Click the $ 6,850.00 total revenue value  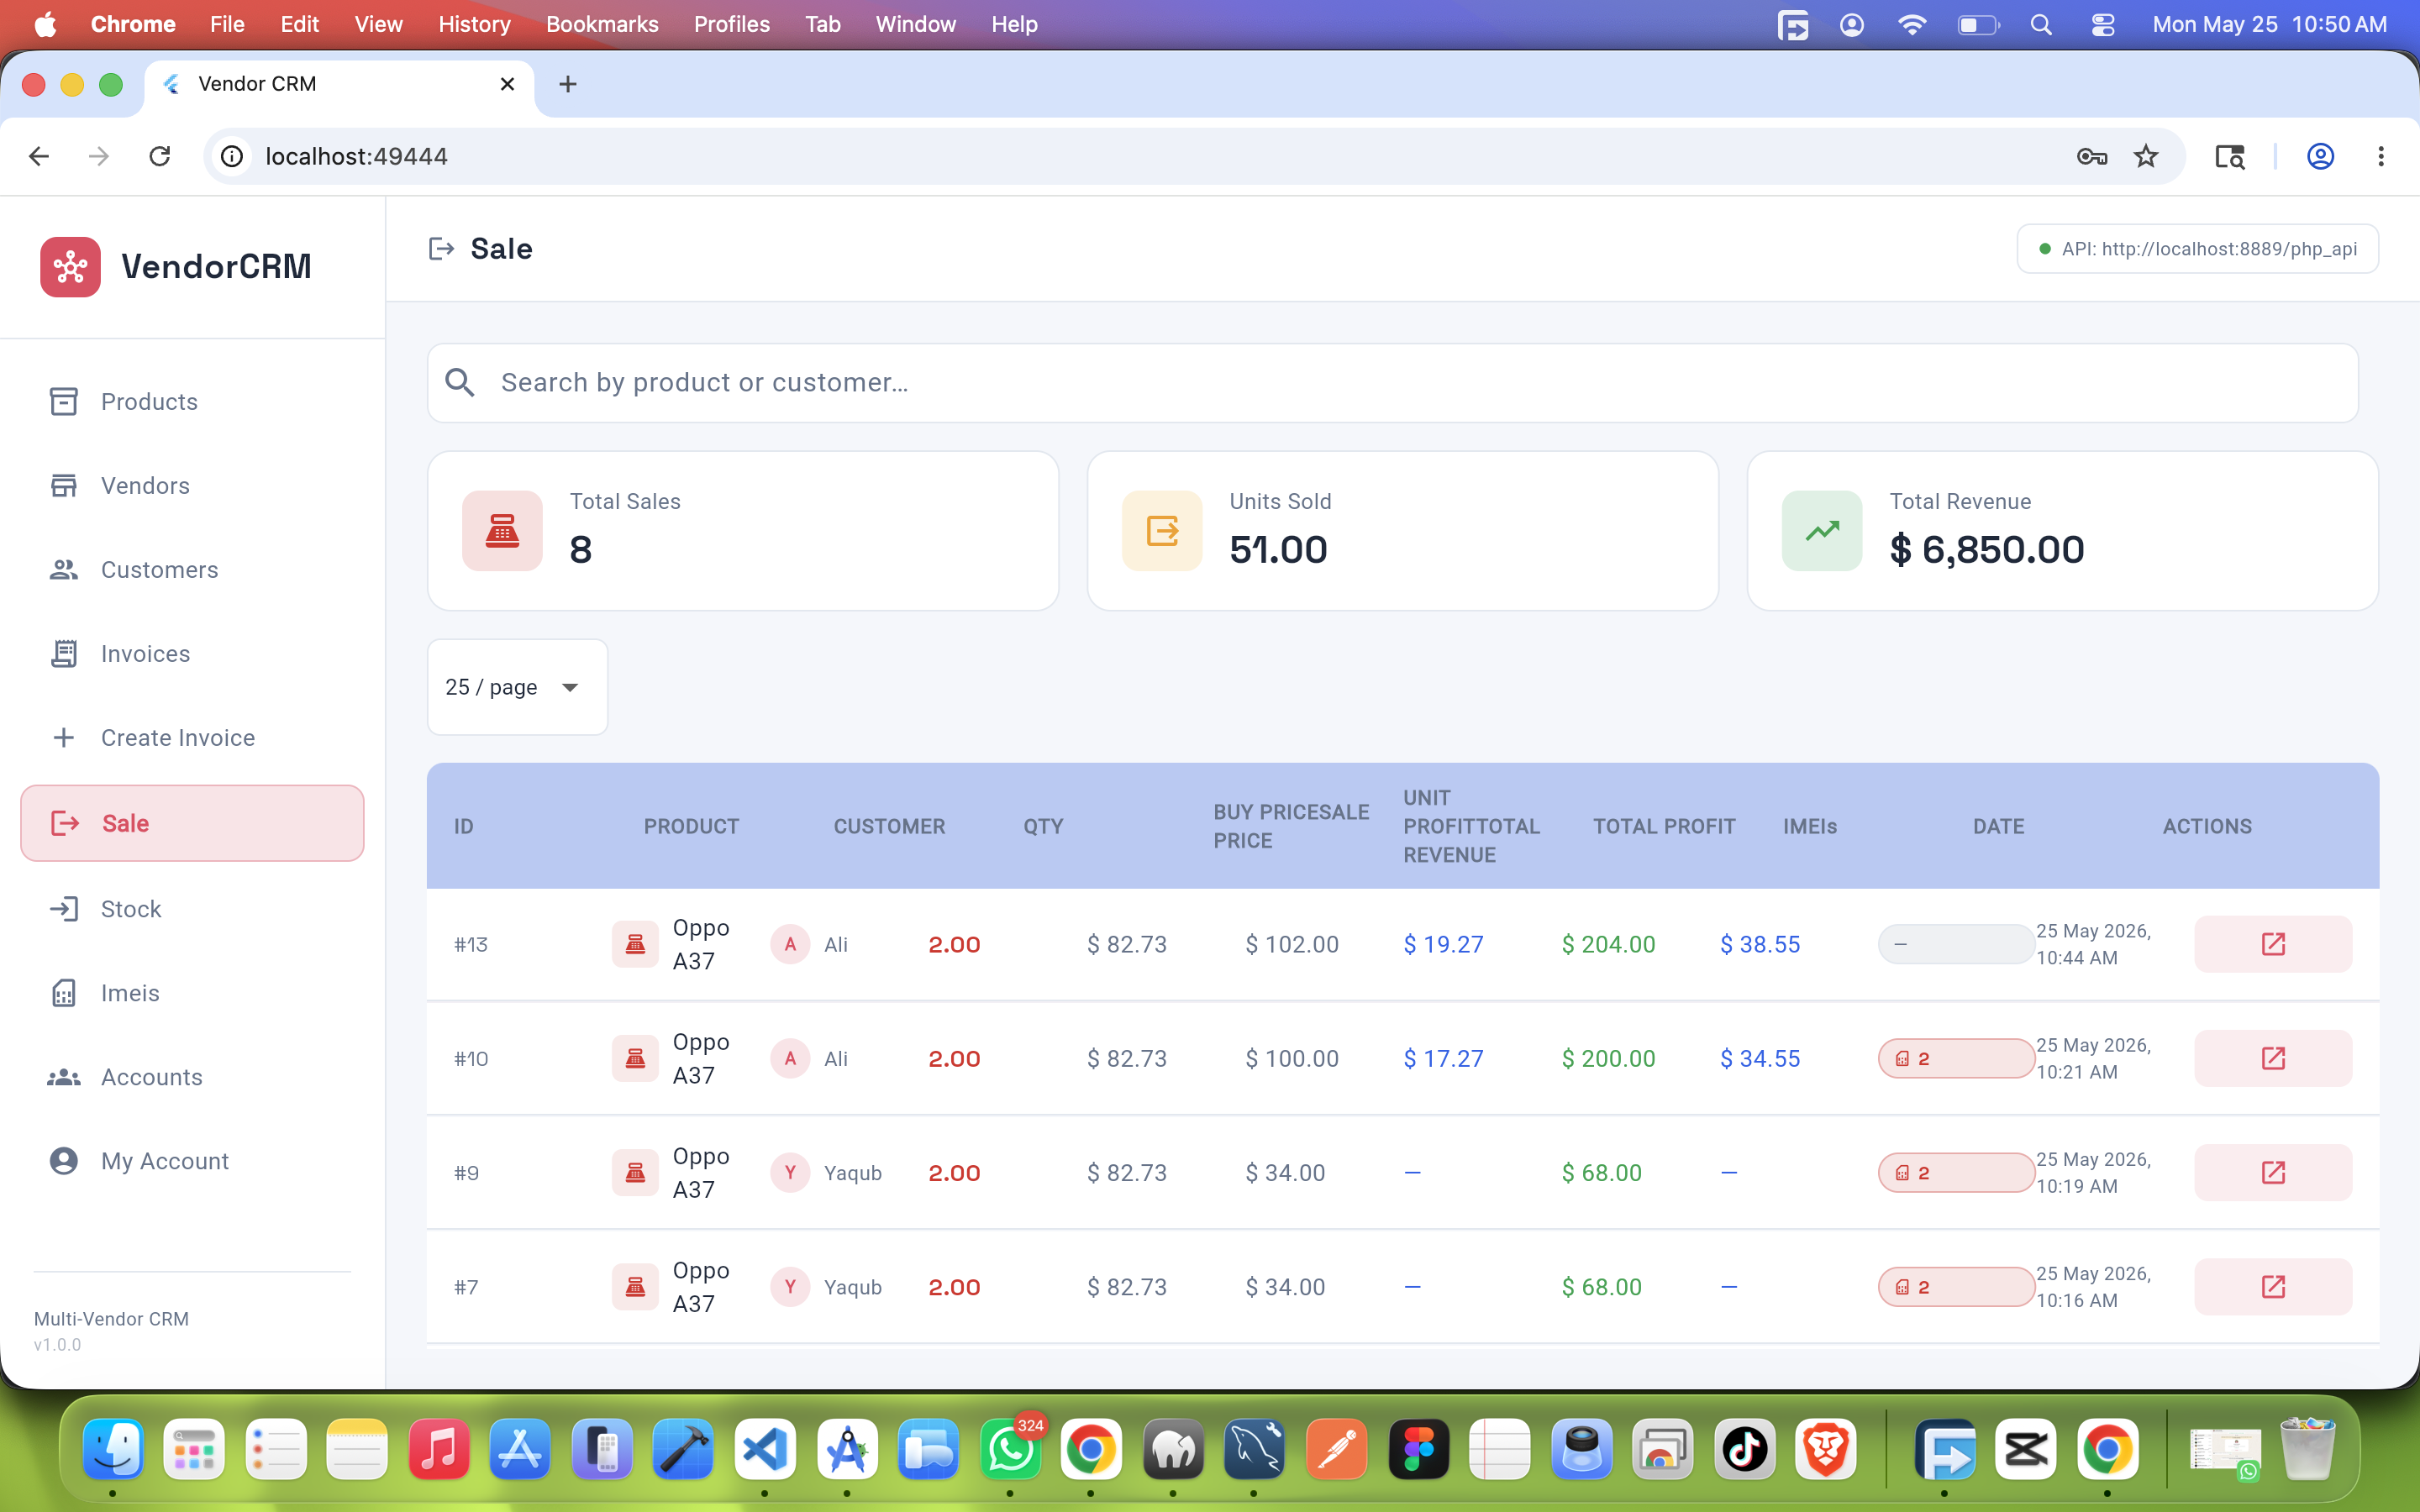pos(1987,549)
